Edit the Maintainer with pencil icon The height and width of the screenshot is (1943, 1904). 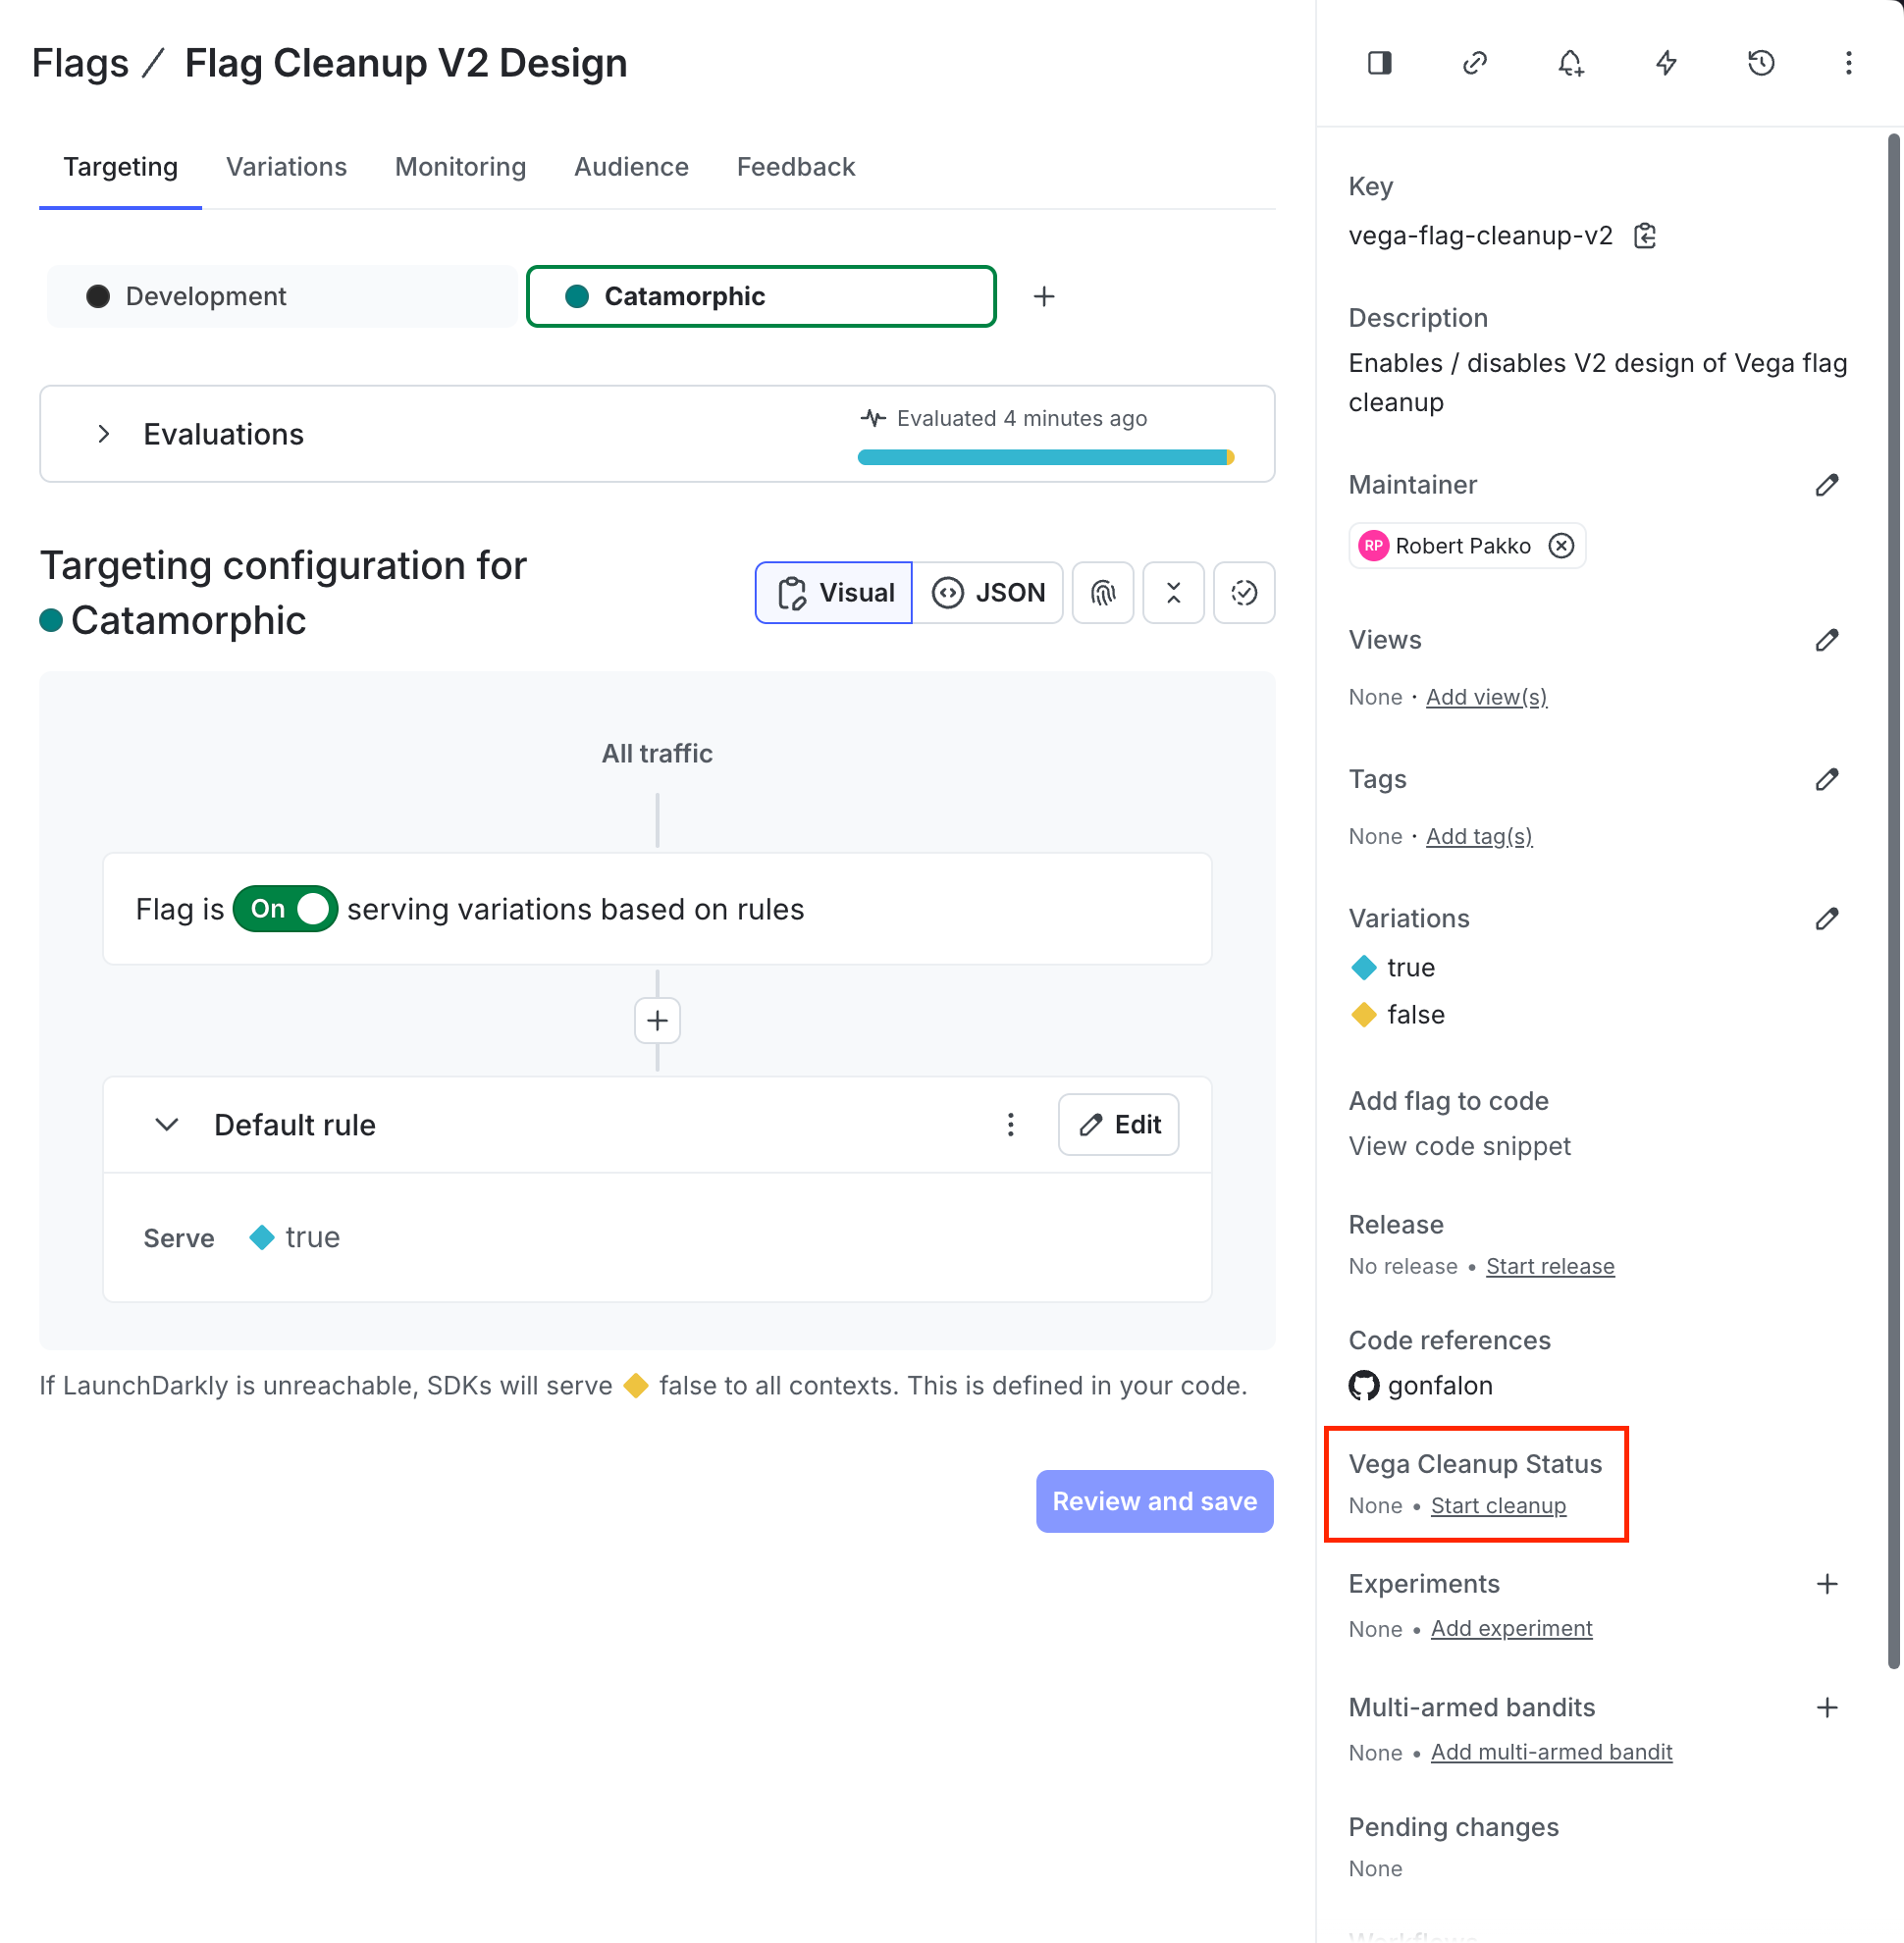click(1826, 485)
